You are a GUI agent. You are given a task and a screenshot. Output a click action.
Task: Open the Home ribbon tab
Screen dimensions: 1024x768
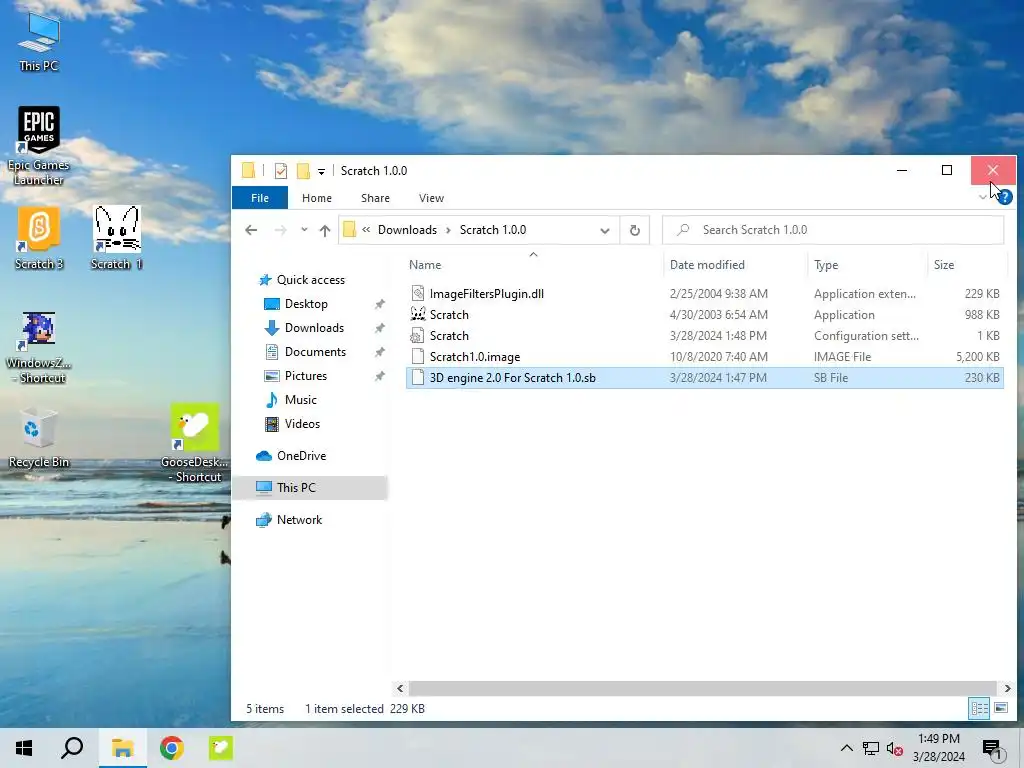click(x=317, y=198)
